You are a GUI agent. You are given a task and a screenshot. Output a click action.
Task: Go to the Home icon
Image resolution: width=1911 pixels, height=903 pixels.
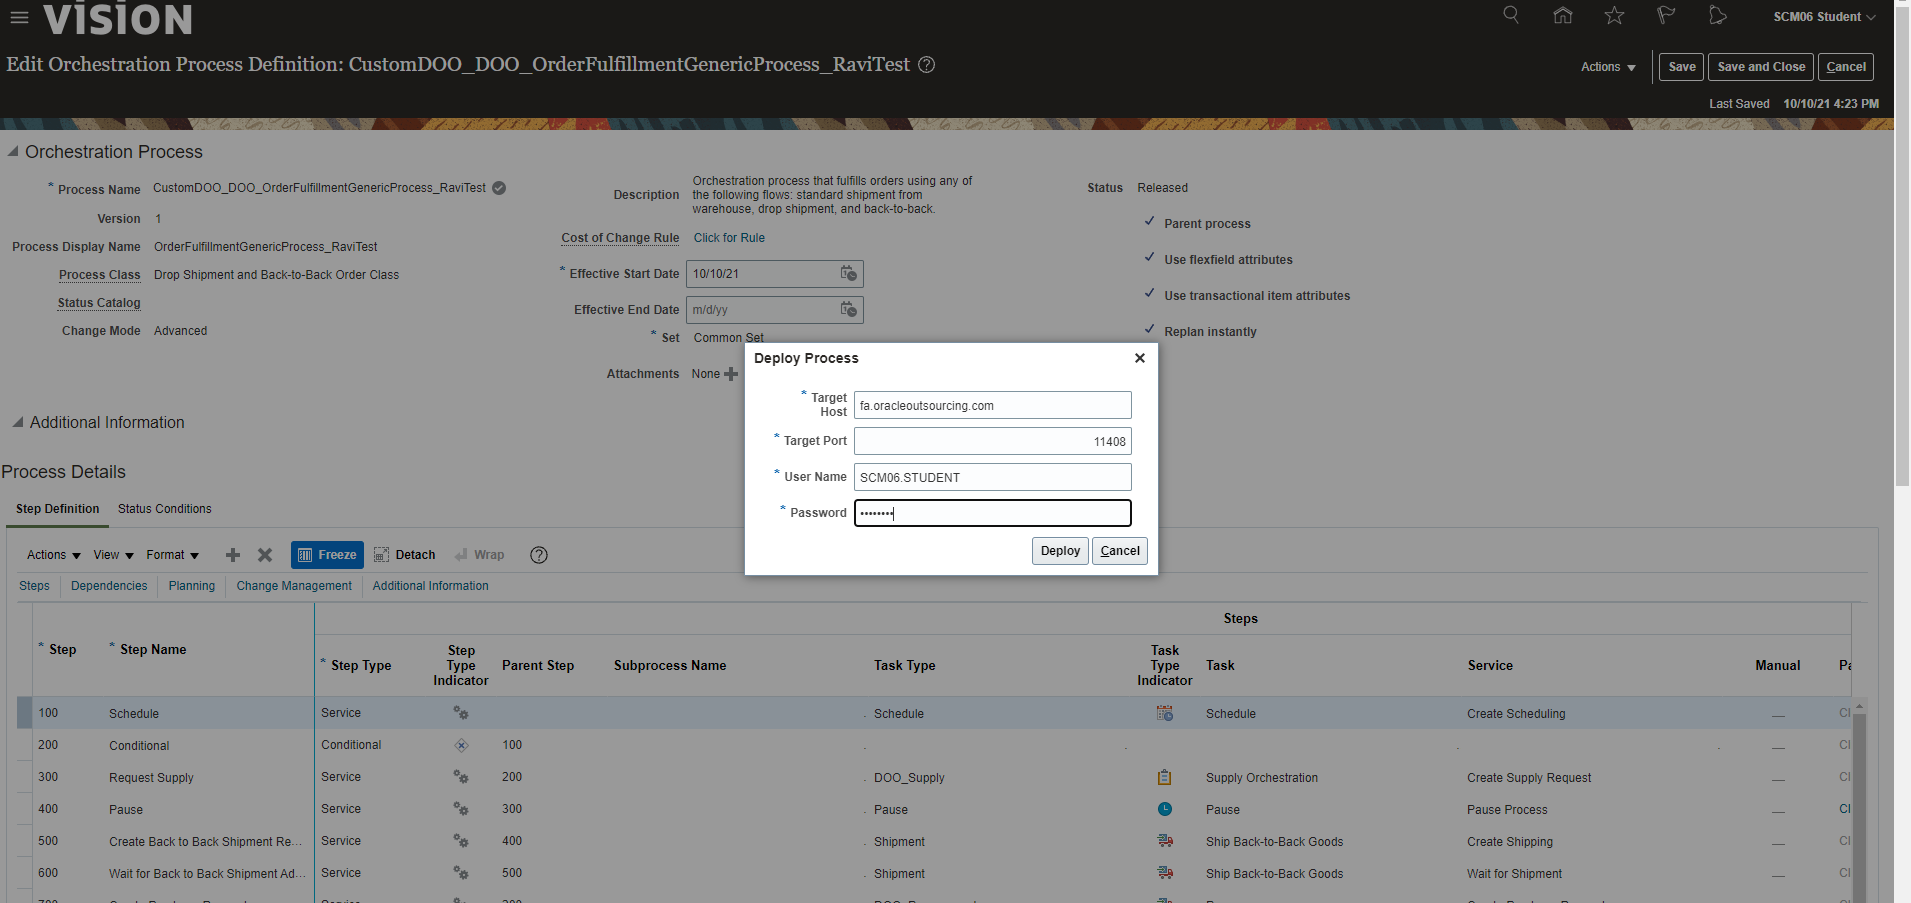pyautogui.click(x=1562, y=15)
